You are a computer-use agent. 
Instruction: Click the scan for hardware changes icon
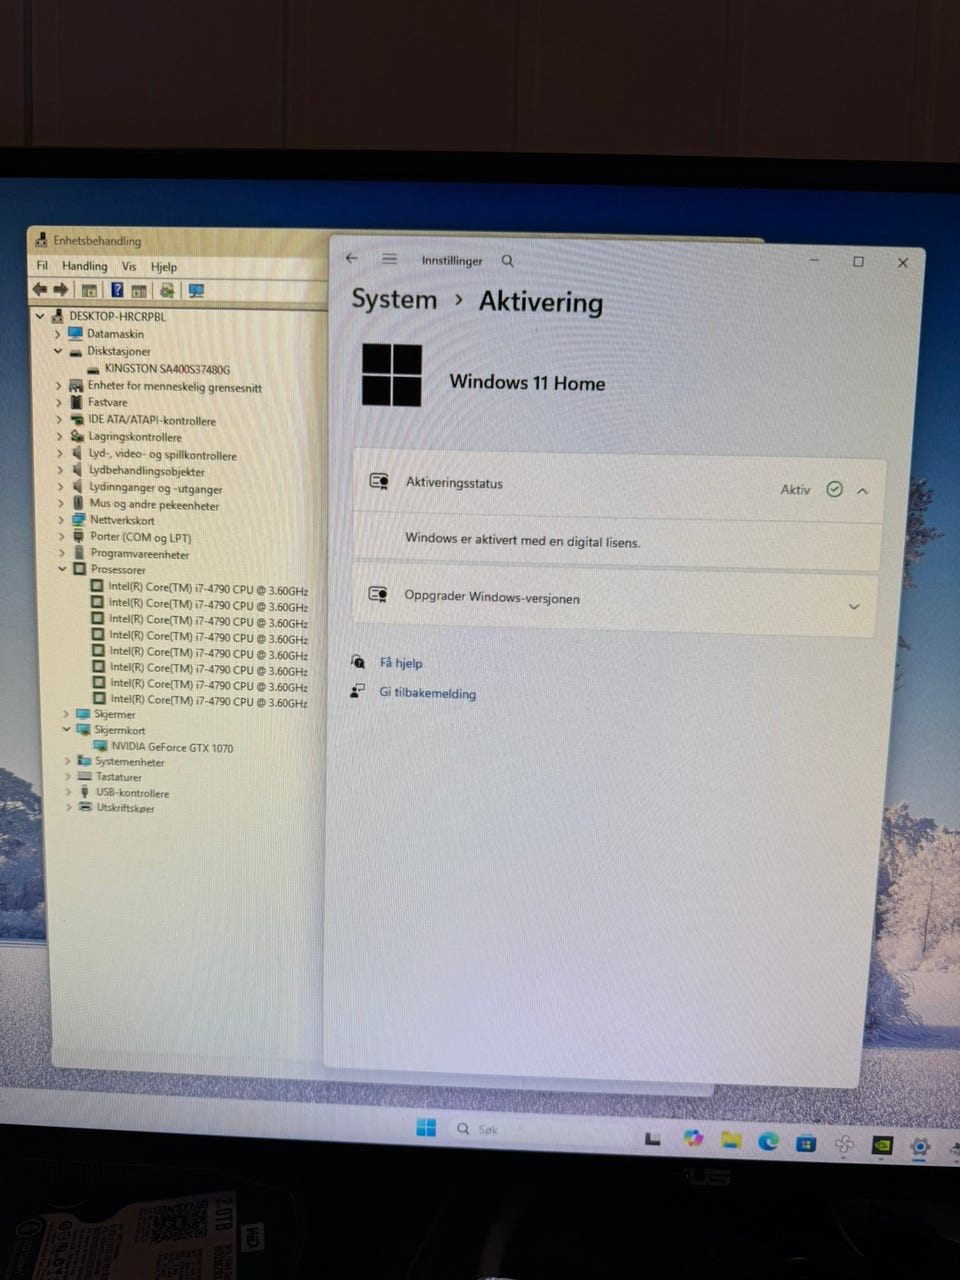(167, 291)
